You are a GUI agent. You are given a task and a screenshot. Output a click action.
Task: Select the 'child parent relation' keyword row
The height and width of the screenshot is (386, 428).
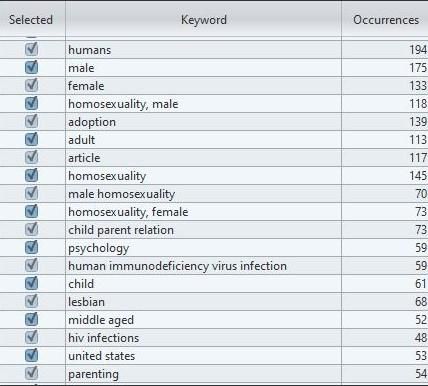point(214,230)
